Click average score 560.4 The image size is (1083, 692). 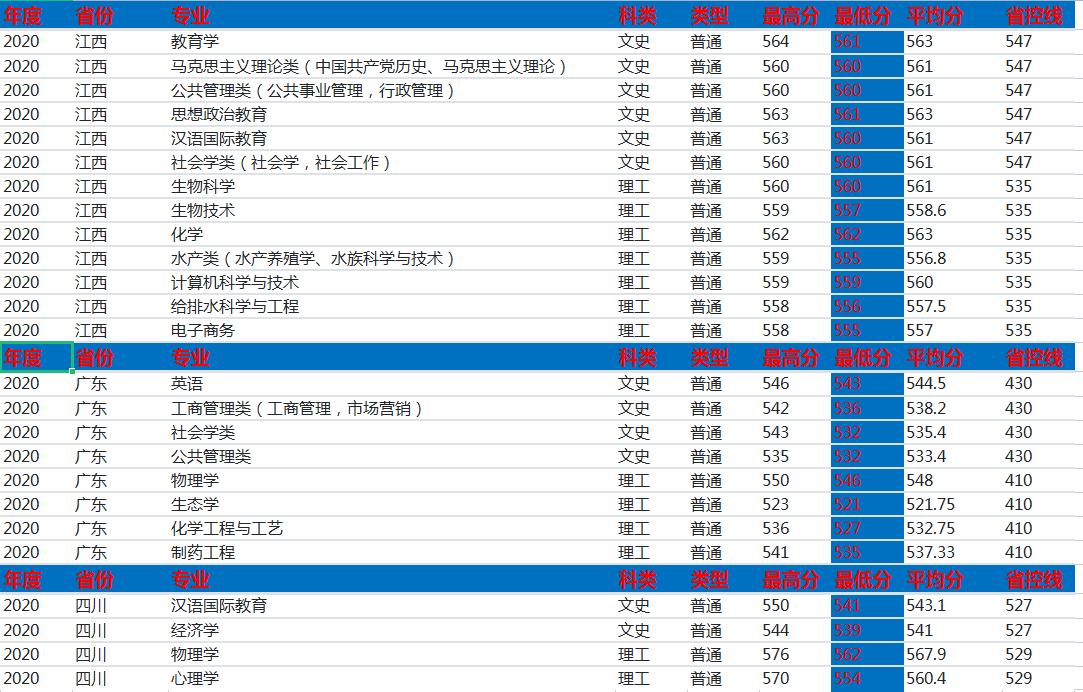(x=926, y=678)
